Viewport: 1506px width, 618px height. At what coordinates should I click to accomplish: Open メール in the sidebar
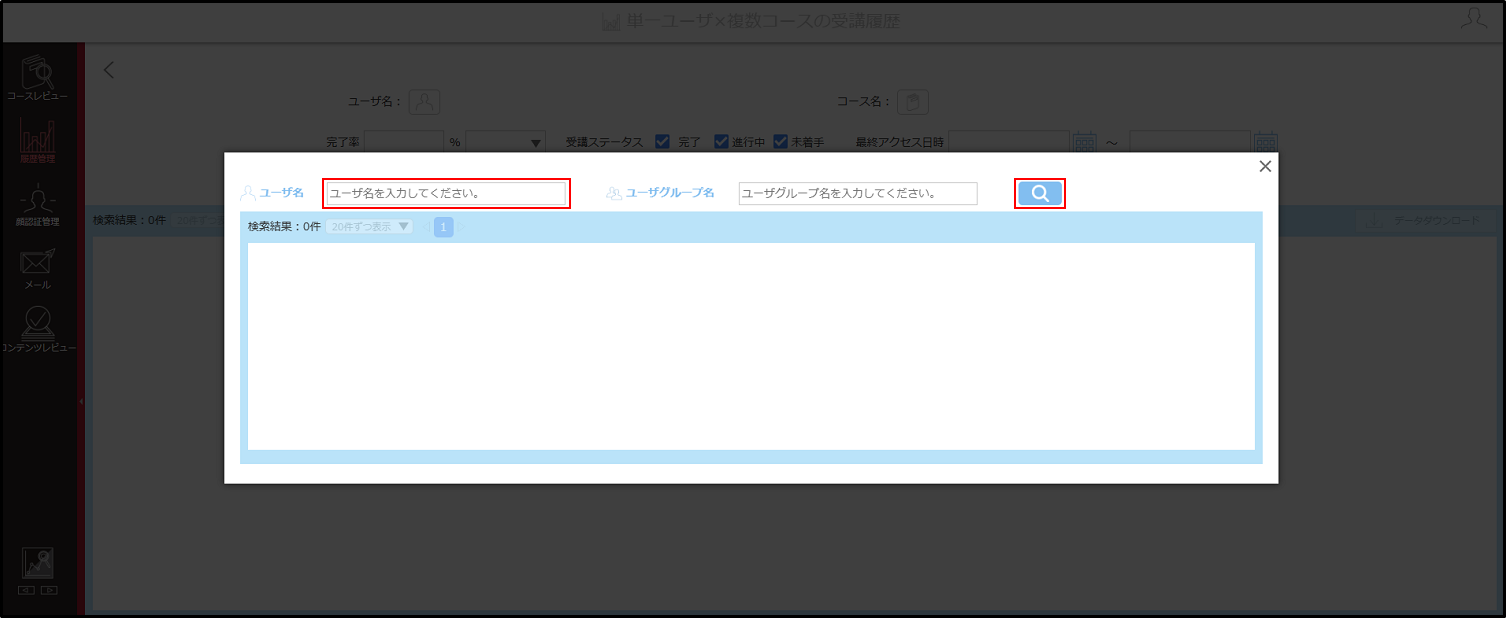tap(38, 268)
